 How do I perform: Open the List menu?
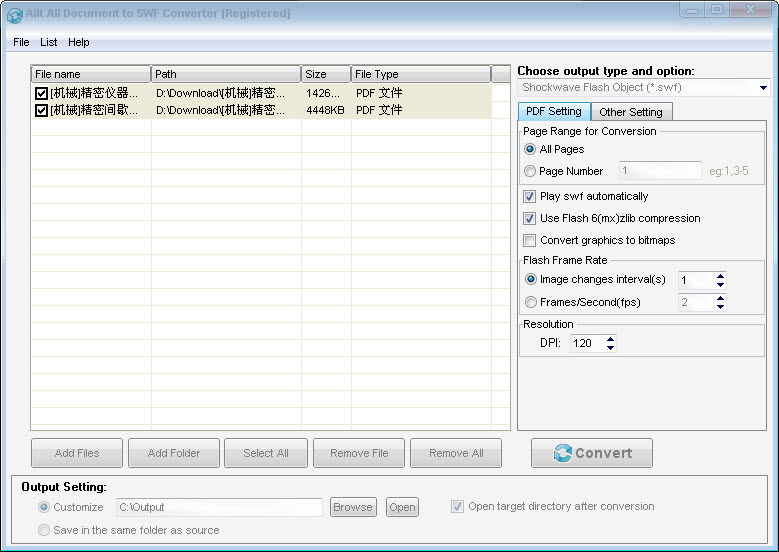48,42
